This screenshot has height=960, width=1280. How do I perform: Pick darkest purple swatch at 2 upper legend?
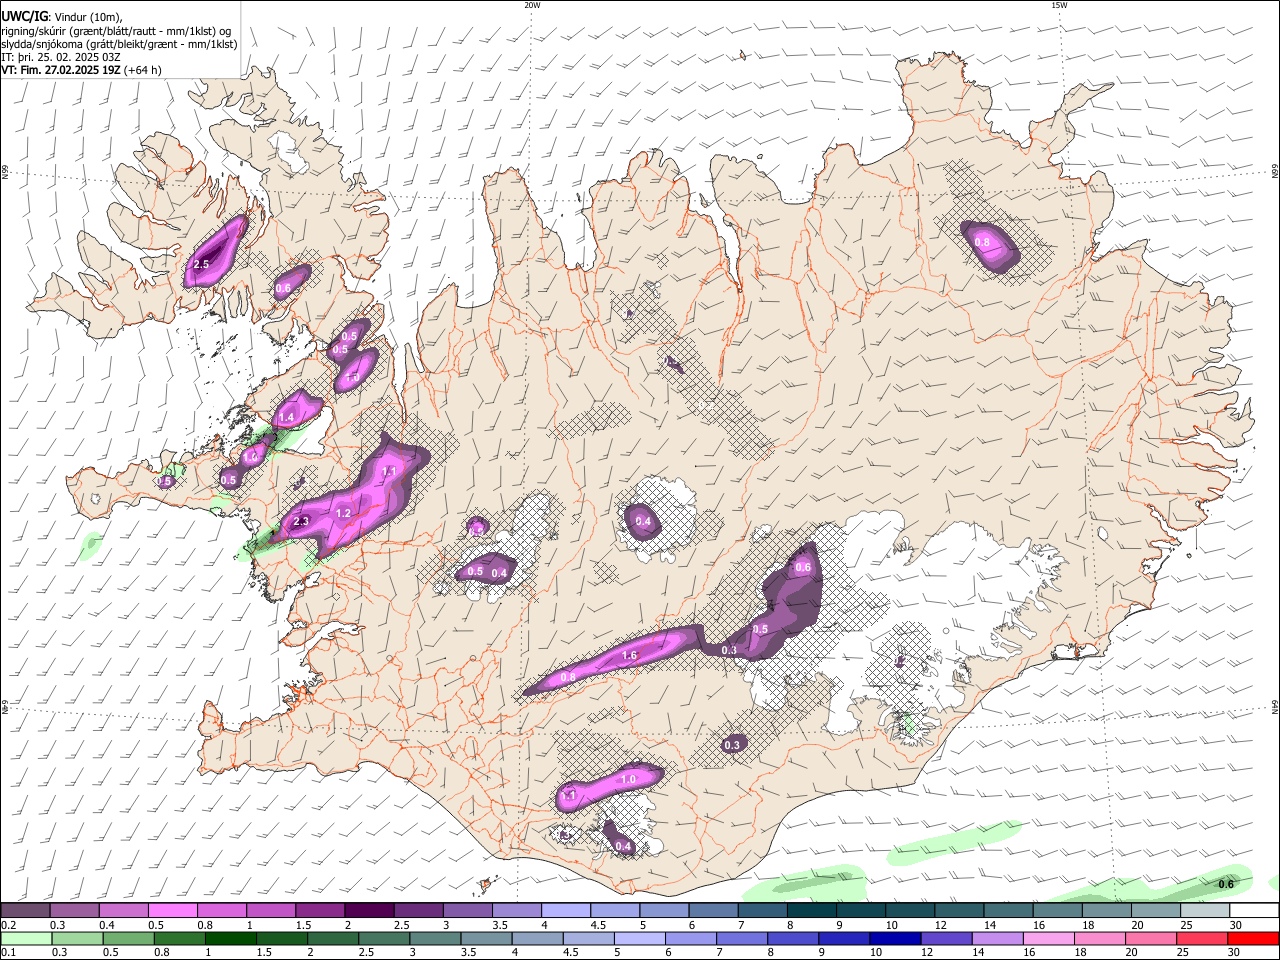(368, 910)
